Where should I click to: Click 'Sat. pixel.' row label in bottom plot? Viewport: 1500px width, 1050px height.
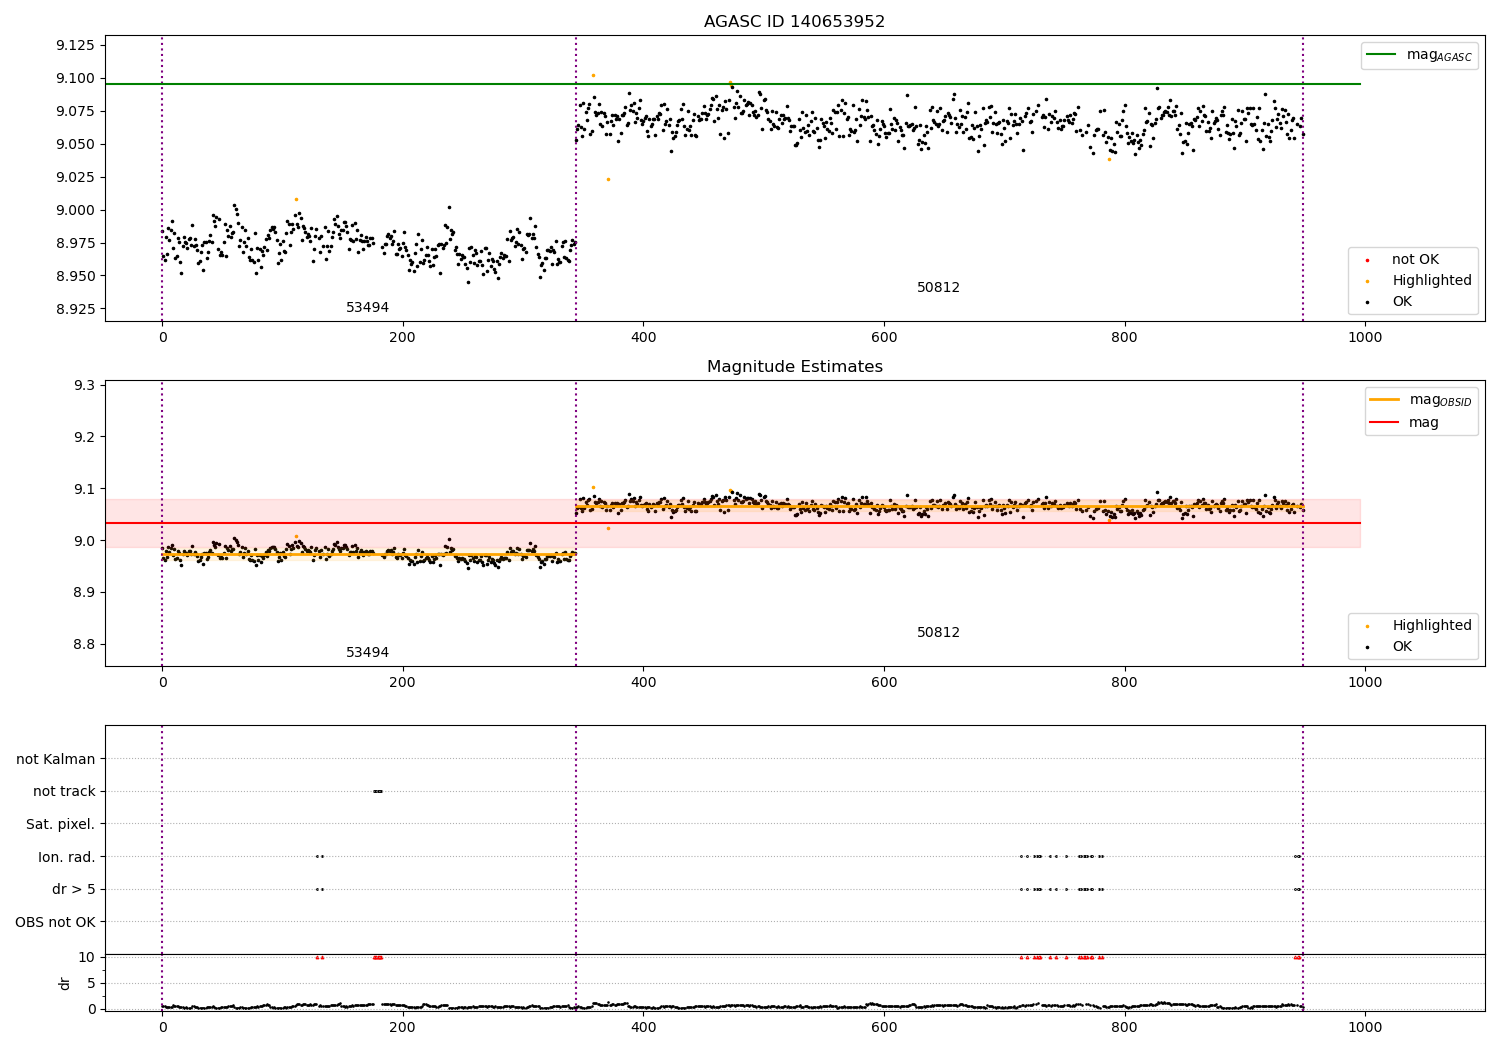click(60, 824)
